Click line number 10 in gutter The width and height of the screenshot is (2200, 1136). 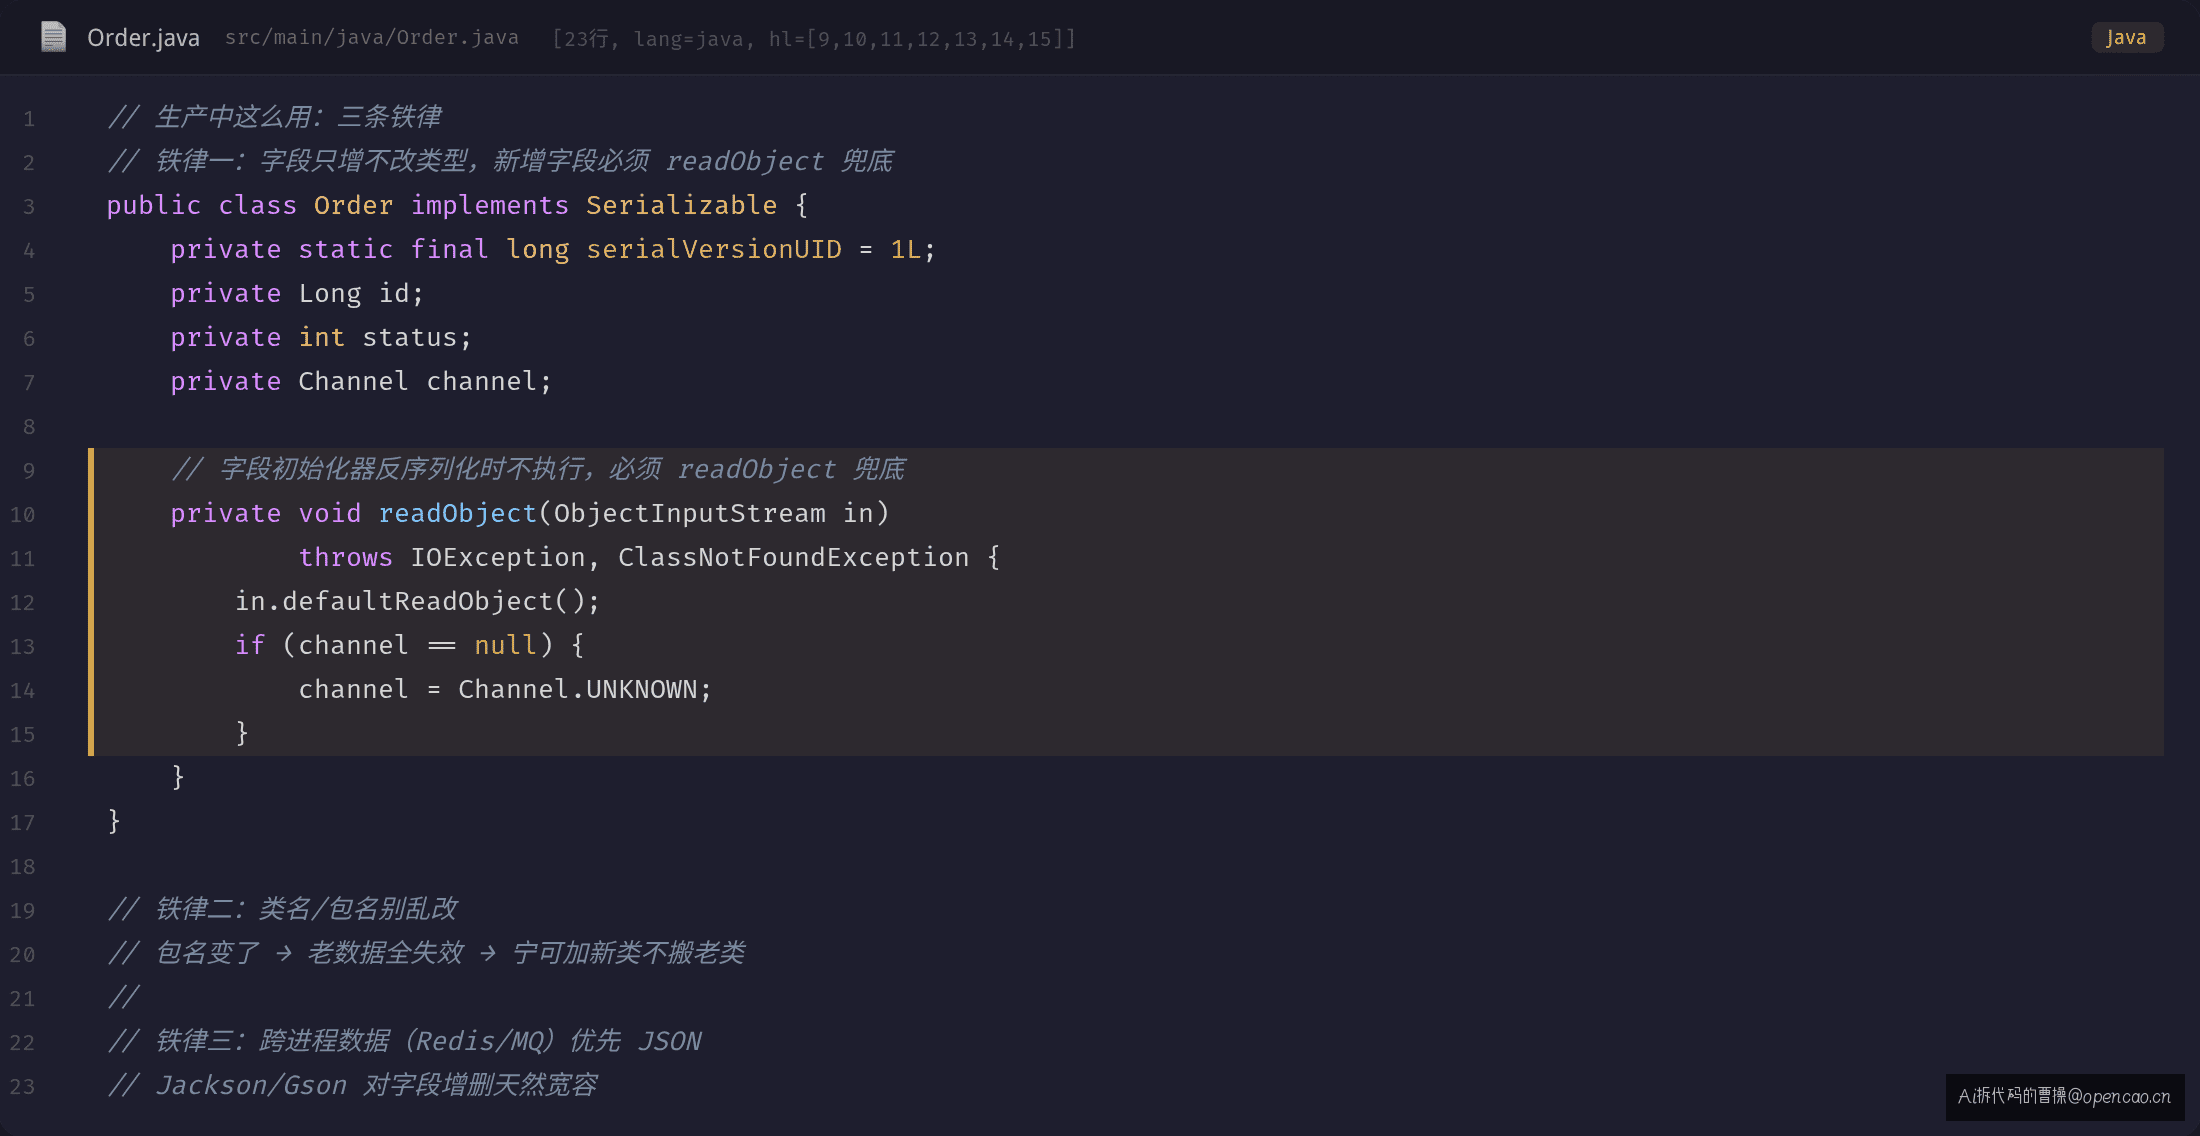click(22, 515)
